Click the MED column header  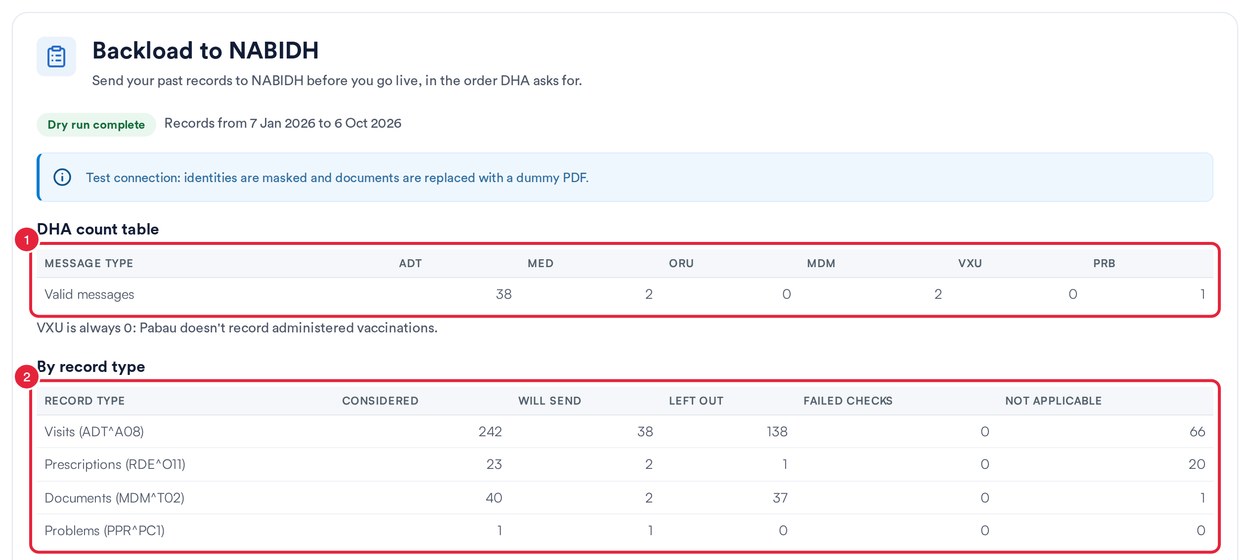coord(540,264)
